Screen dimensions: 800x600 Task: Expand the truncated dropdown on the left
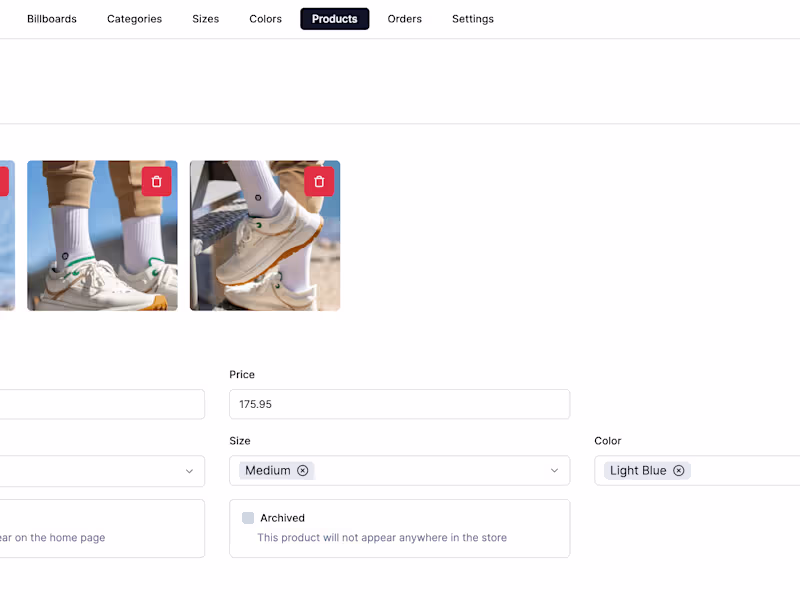189,470
